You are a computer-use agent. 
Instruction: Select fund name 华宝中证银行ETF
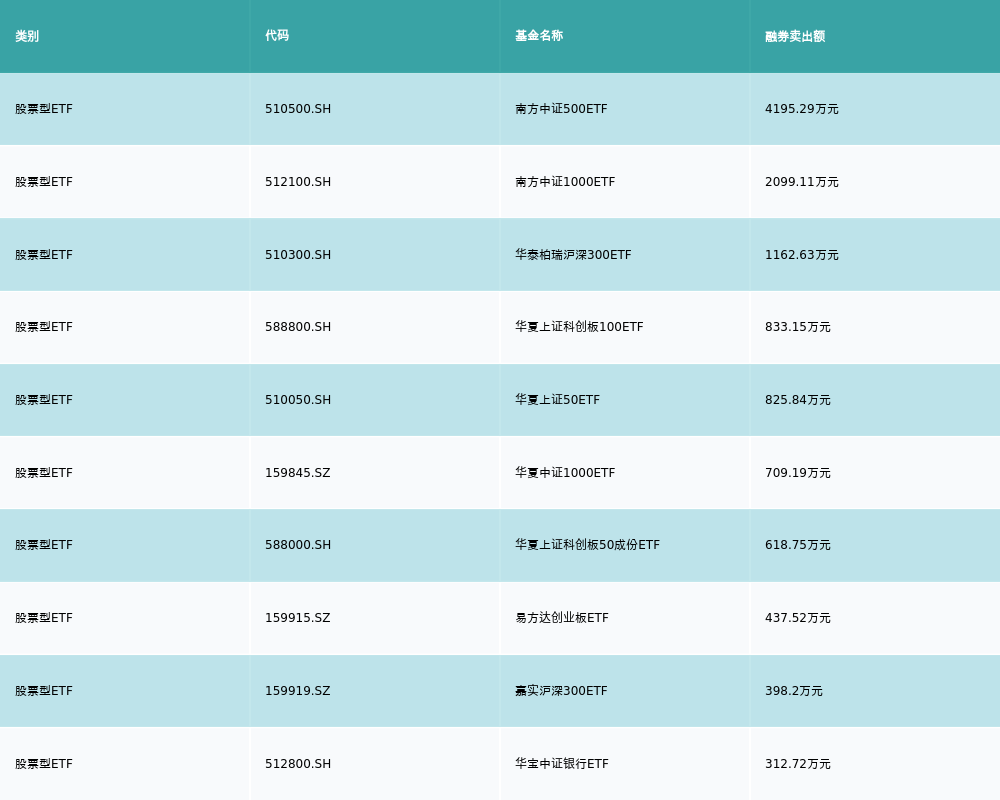pyautogui.click(x=562, y=764)
